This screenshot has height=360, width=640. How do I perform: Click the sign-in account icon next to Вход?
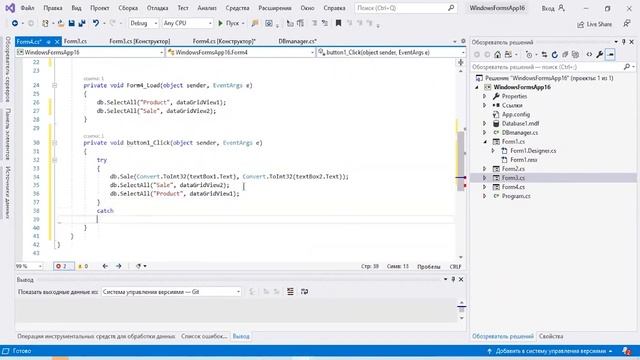point(562,8)
